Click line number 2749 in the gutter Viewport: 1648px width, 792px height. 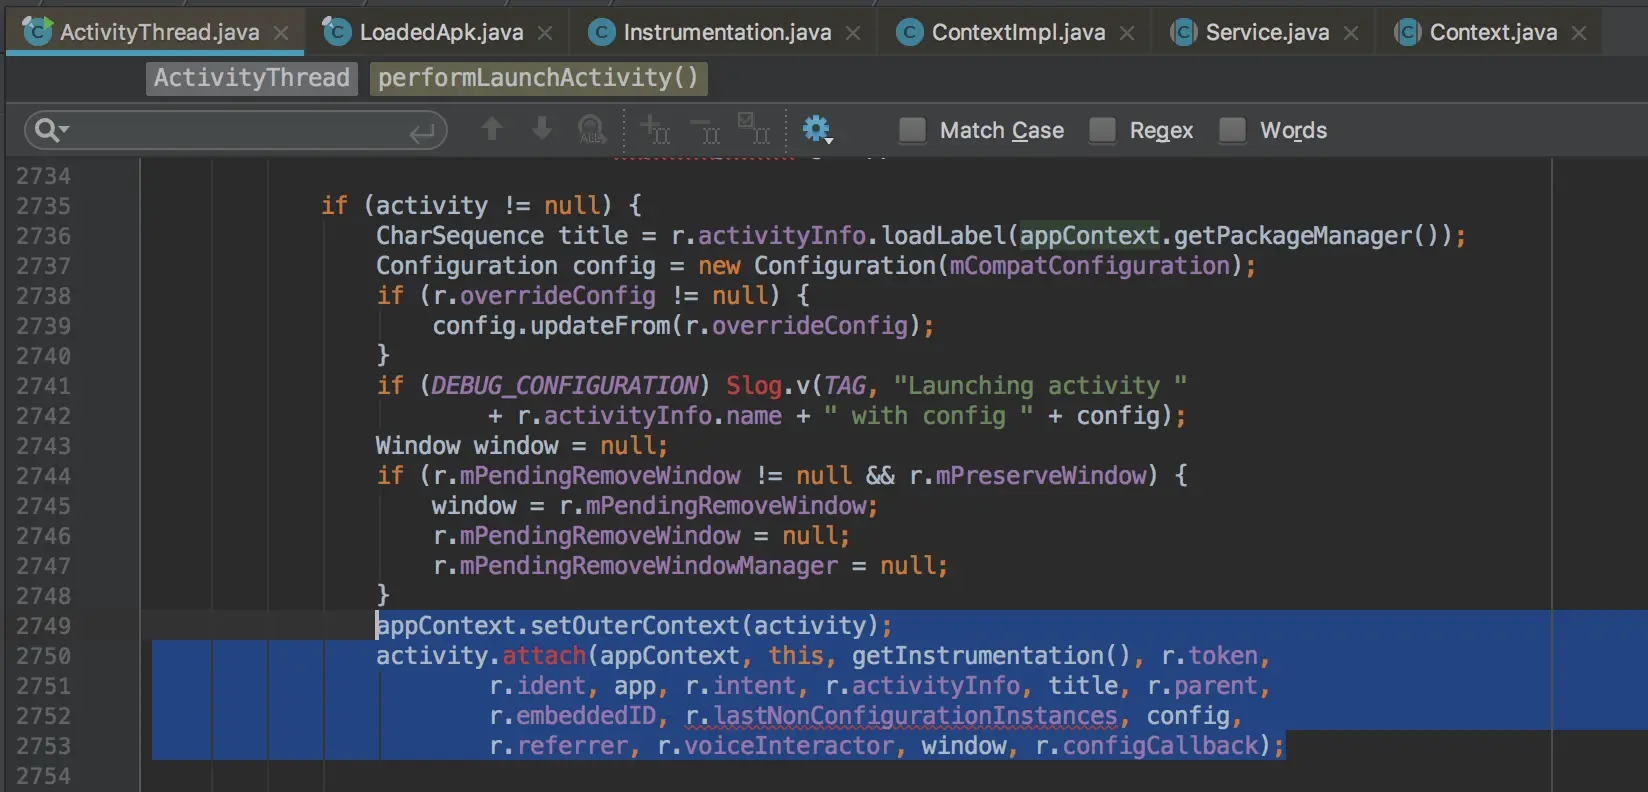coord(44,626)
